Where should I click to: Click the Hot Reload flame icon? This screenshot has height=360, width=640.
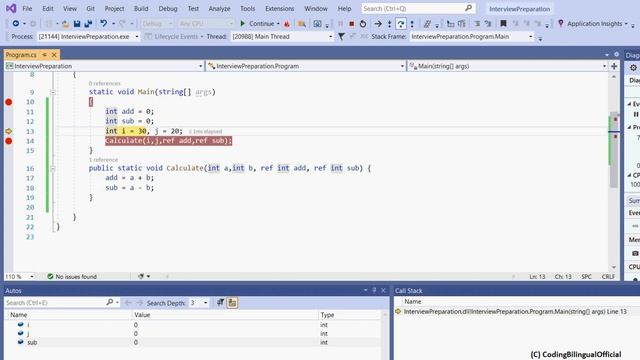(x=287, y=24)
